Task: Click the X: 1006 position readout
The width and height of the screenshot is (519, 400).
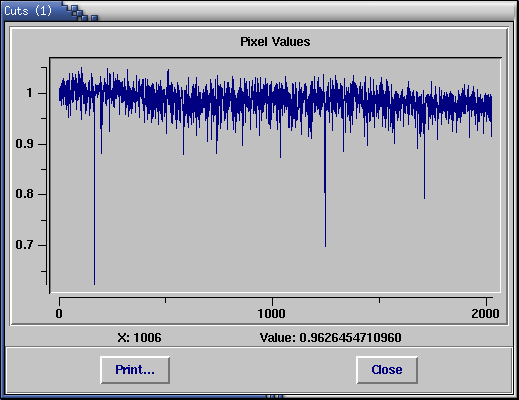Action: (139, 338)
